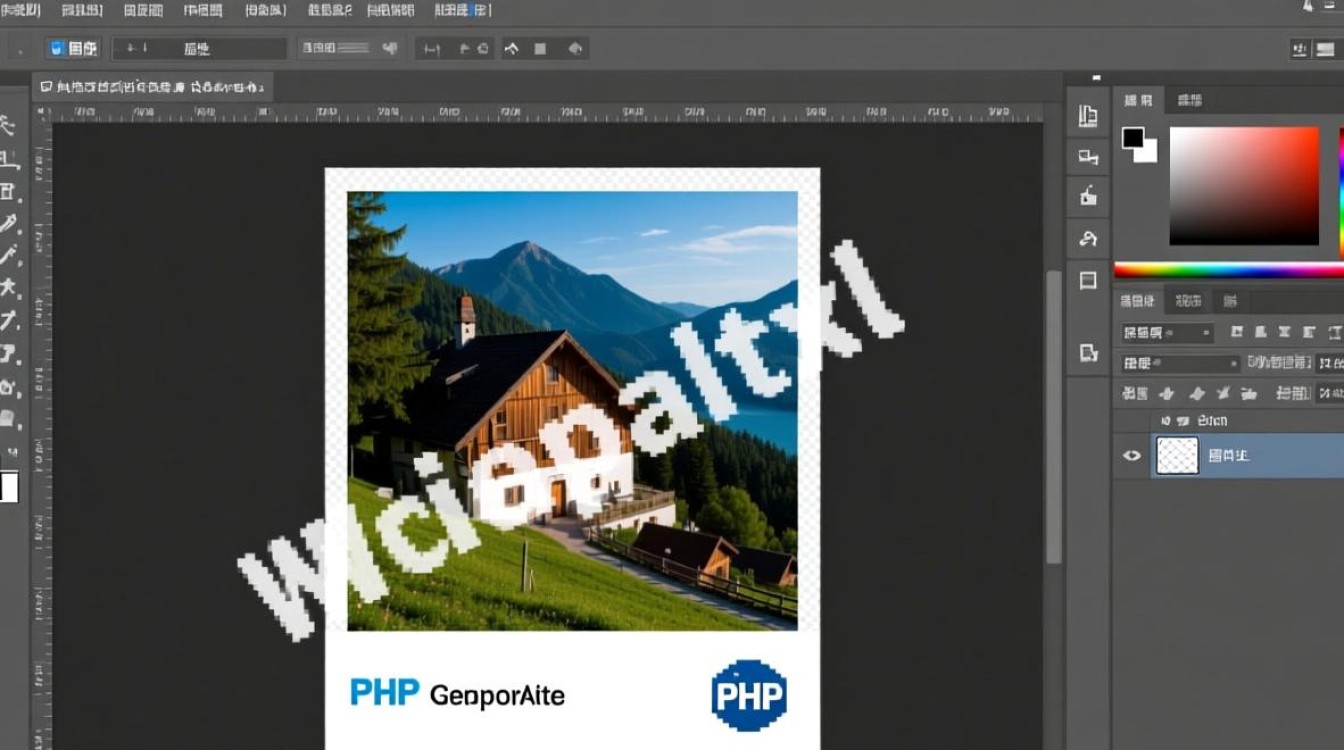Click the selected layer's checkered thumbnail
This screenshot has width=1344, height=750.
(1177, 455)
